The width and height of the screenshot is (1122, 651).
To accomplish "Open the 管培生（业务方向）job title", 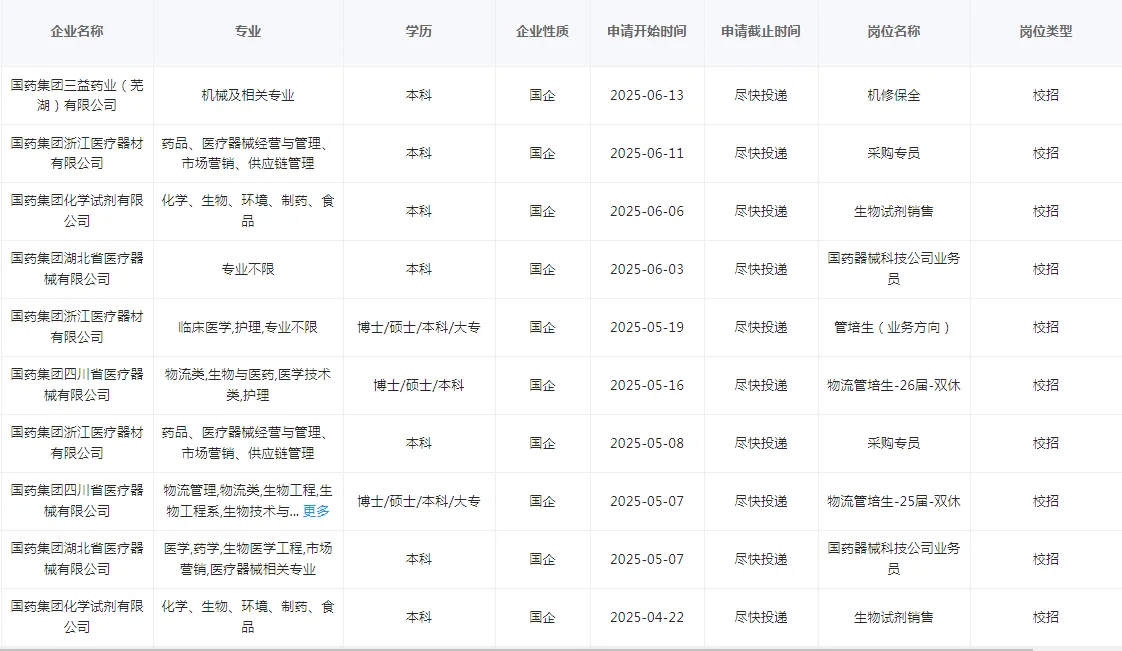I will click(x=894, y=327).
